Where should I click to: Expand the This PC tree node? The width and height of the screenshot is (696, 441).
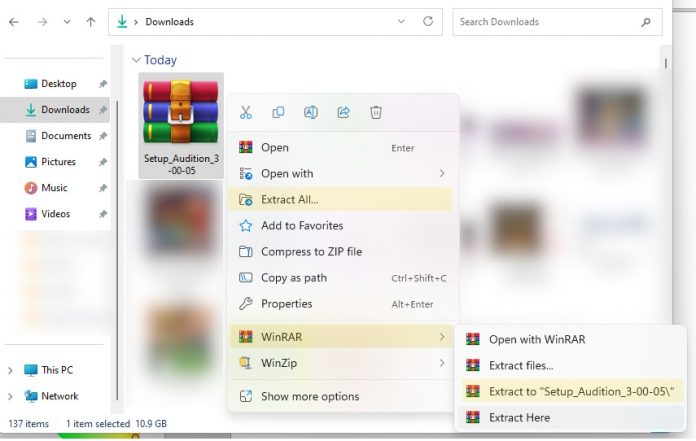[x=11, y=370]
